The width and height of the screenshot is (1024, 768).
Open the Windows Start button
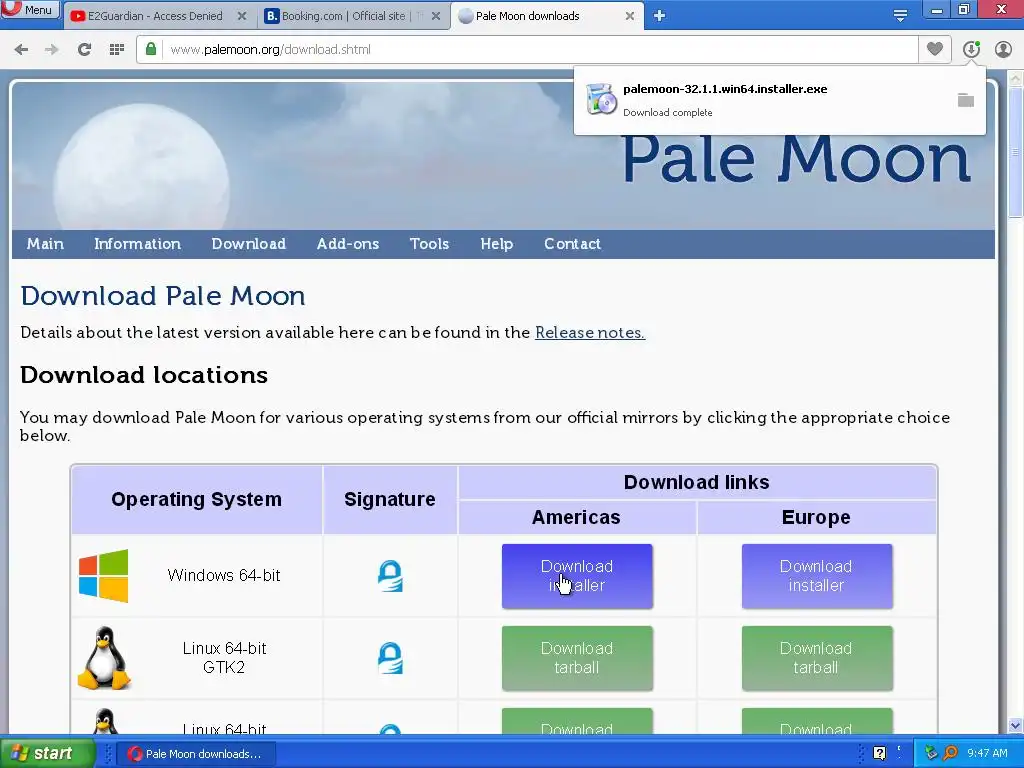tap(47, 754)
